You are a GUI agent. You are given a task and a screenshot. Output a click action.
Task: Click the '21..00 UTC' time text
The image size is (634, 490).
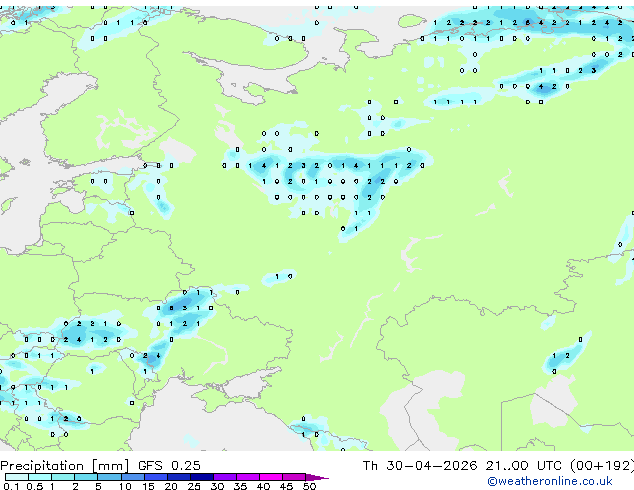click(x=523, y=466)
